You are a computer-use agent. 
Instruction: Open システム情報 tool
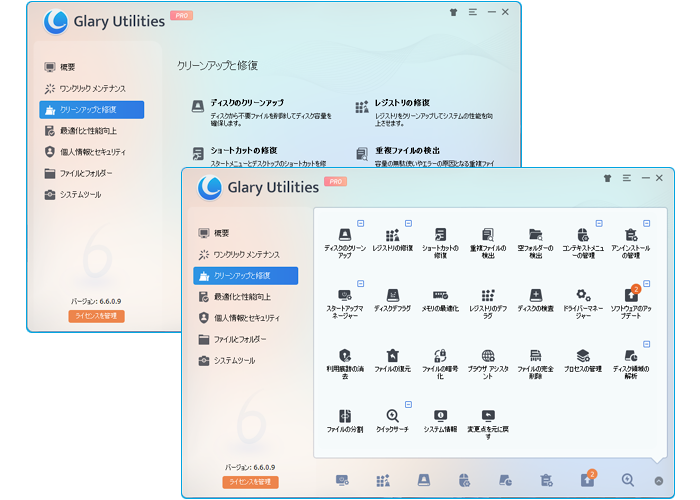tap(440, 421)
